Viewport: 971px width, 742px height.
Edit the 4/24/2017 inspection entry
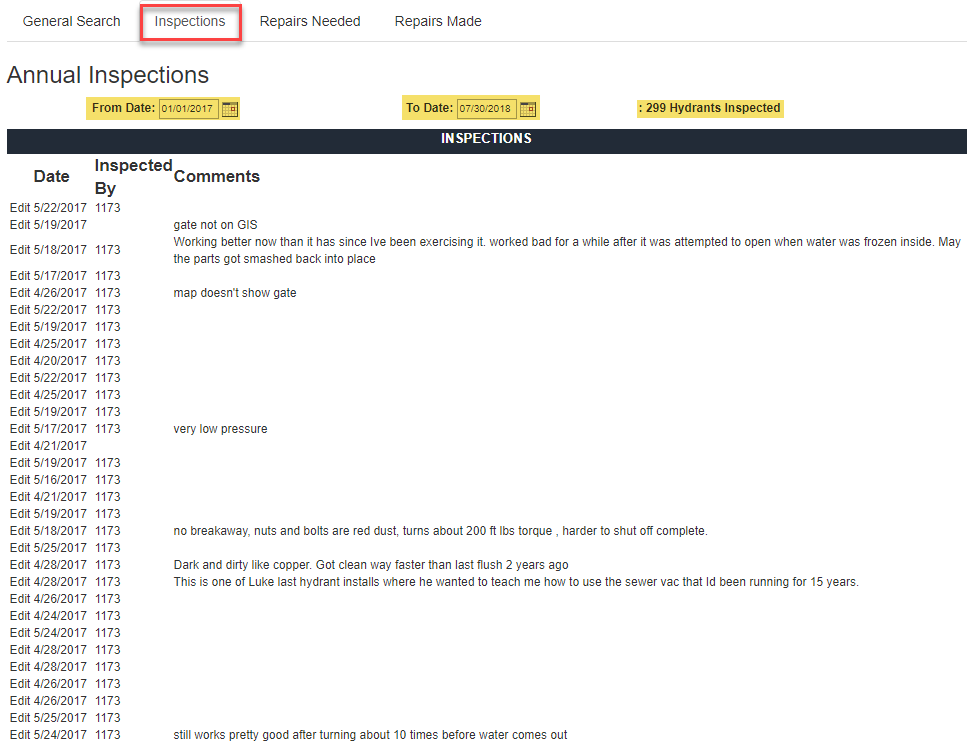pos(20,616)
